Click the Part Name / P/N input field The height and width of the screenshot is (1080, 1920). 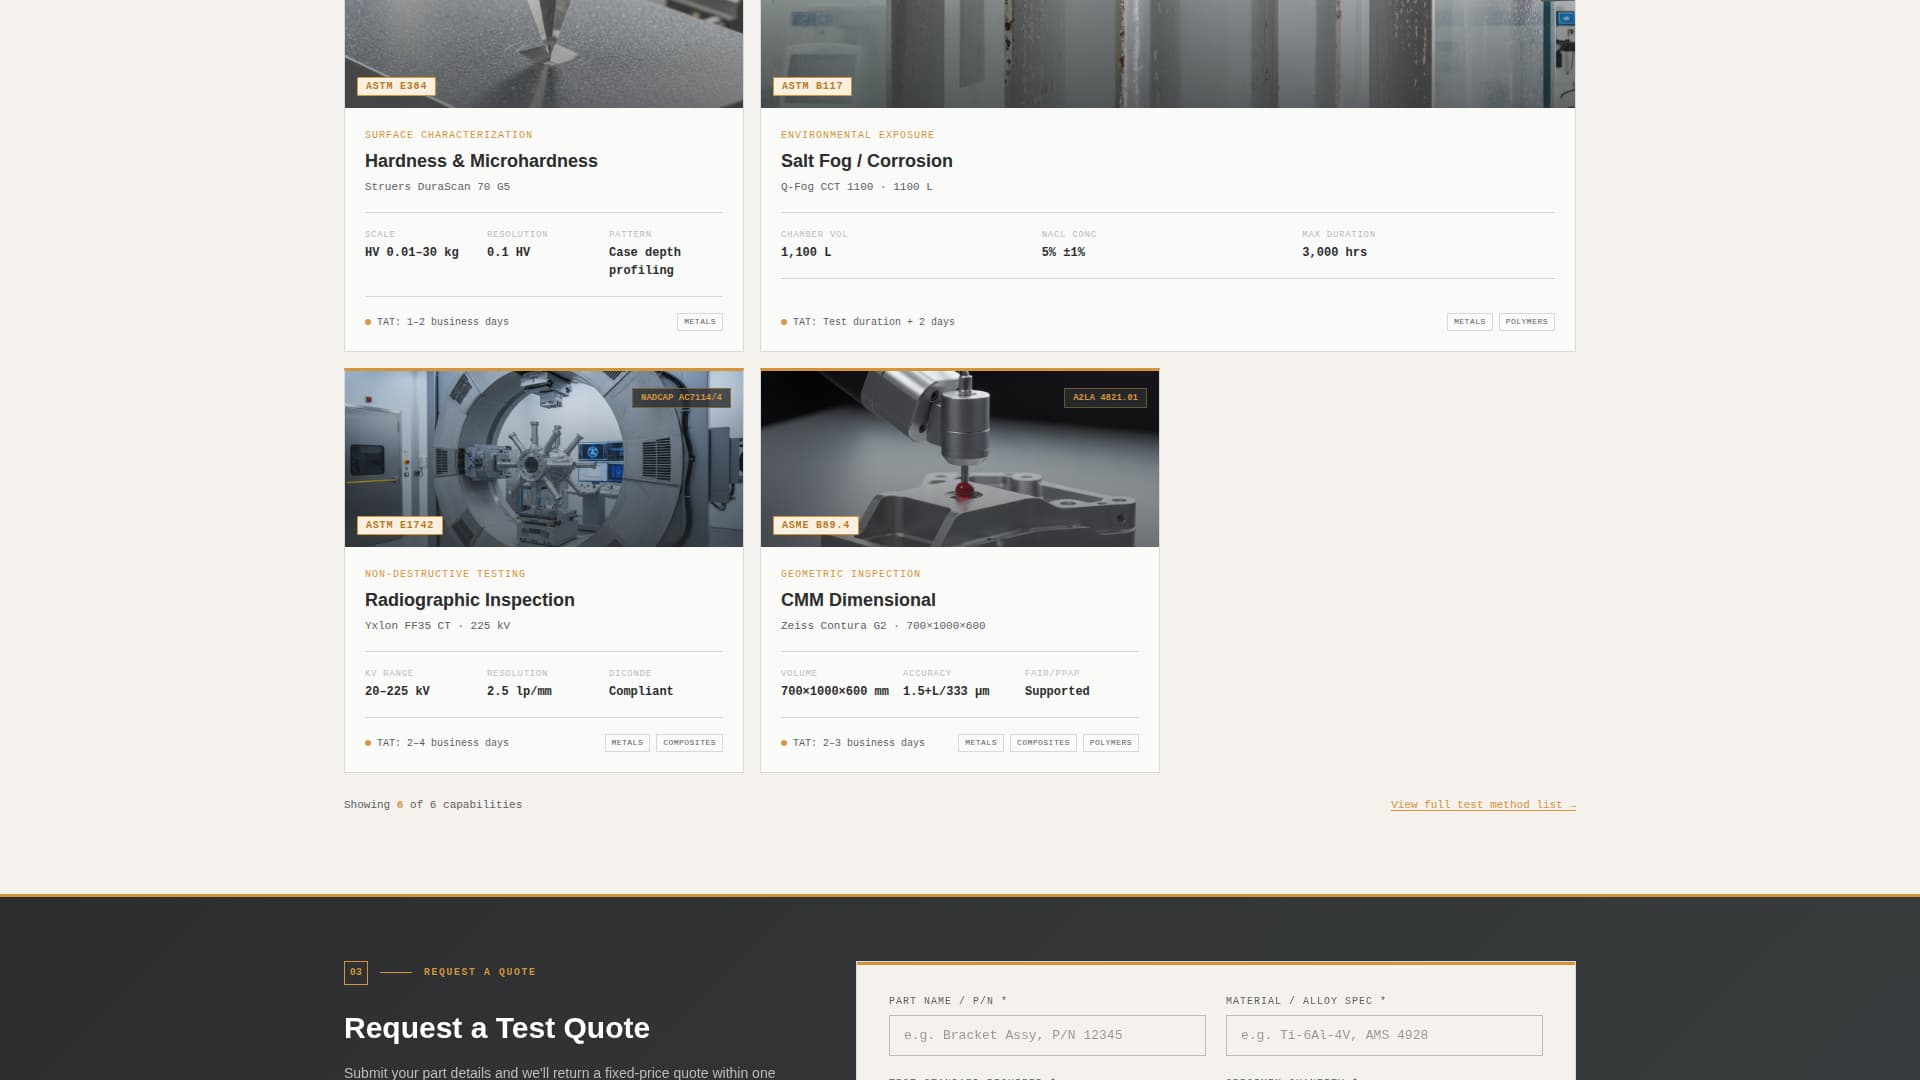tap(1047, 1035)
